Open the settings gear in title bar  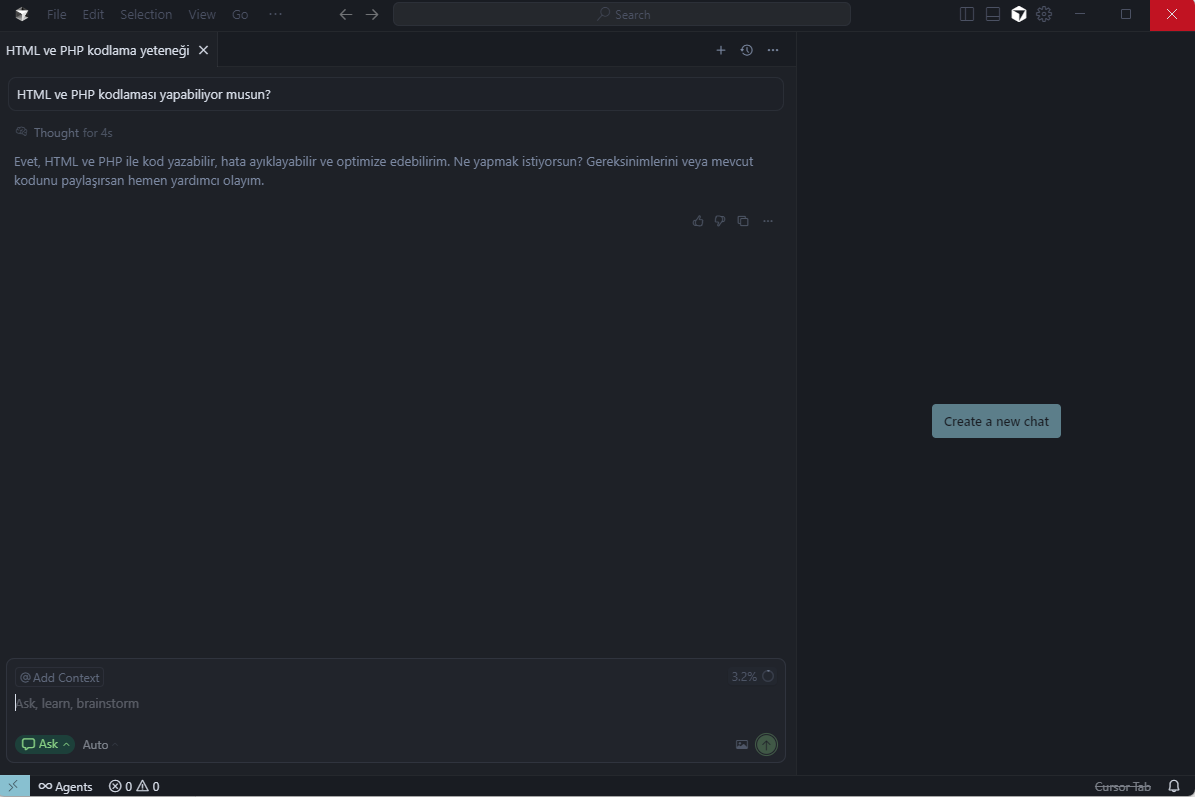(1044, 14)
